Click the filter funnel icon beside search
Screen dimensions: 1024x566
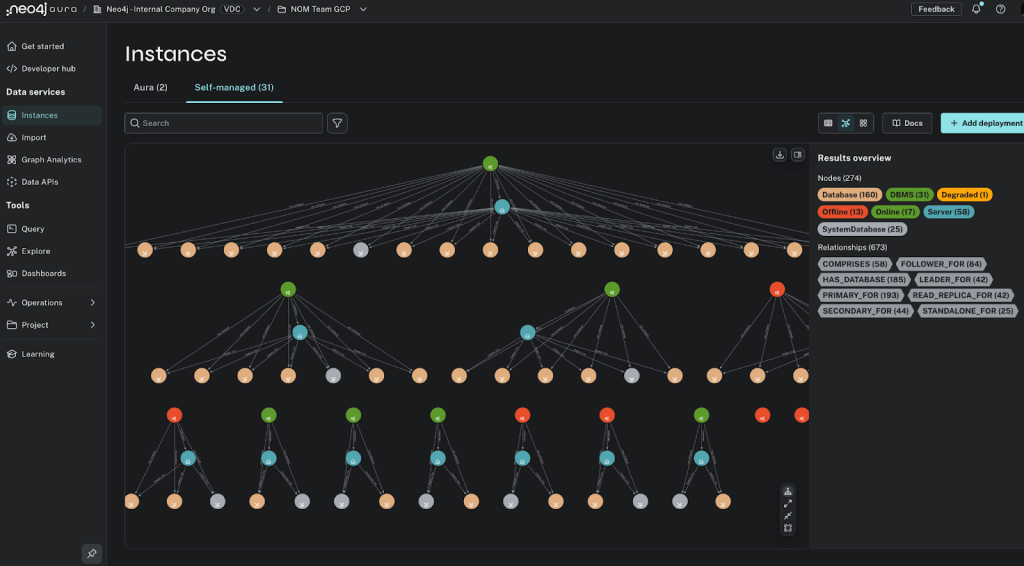click(337, 123)
